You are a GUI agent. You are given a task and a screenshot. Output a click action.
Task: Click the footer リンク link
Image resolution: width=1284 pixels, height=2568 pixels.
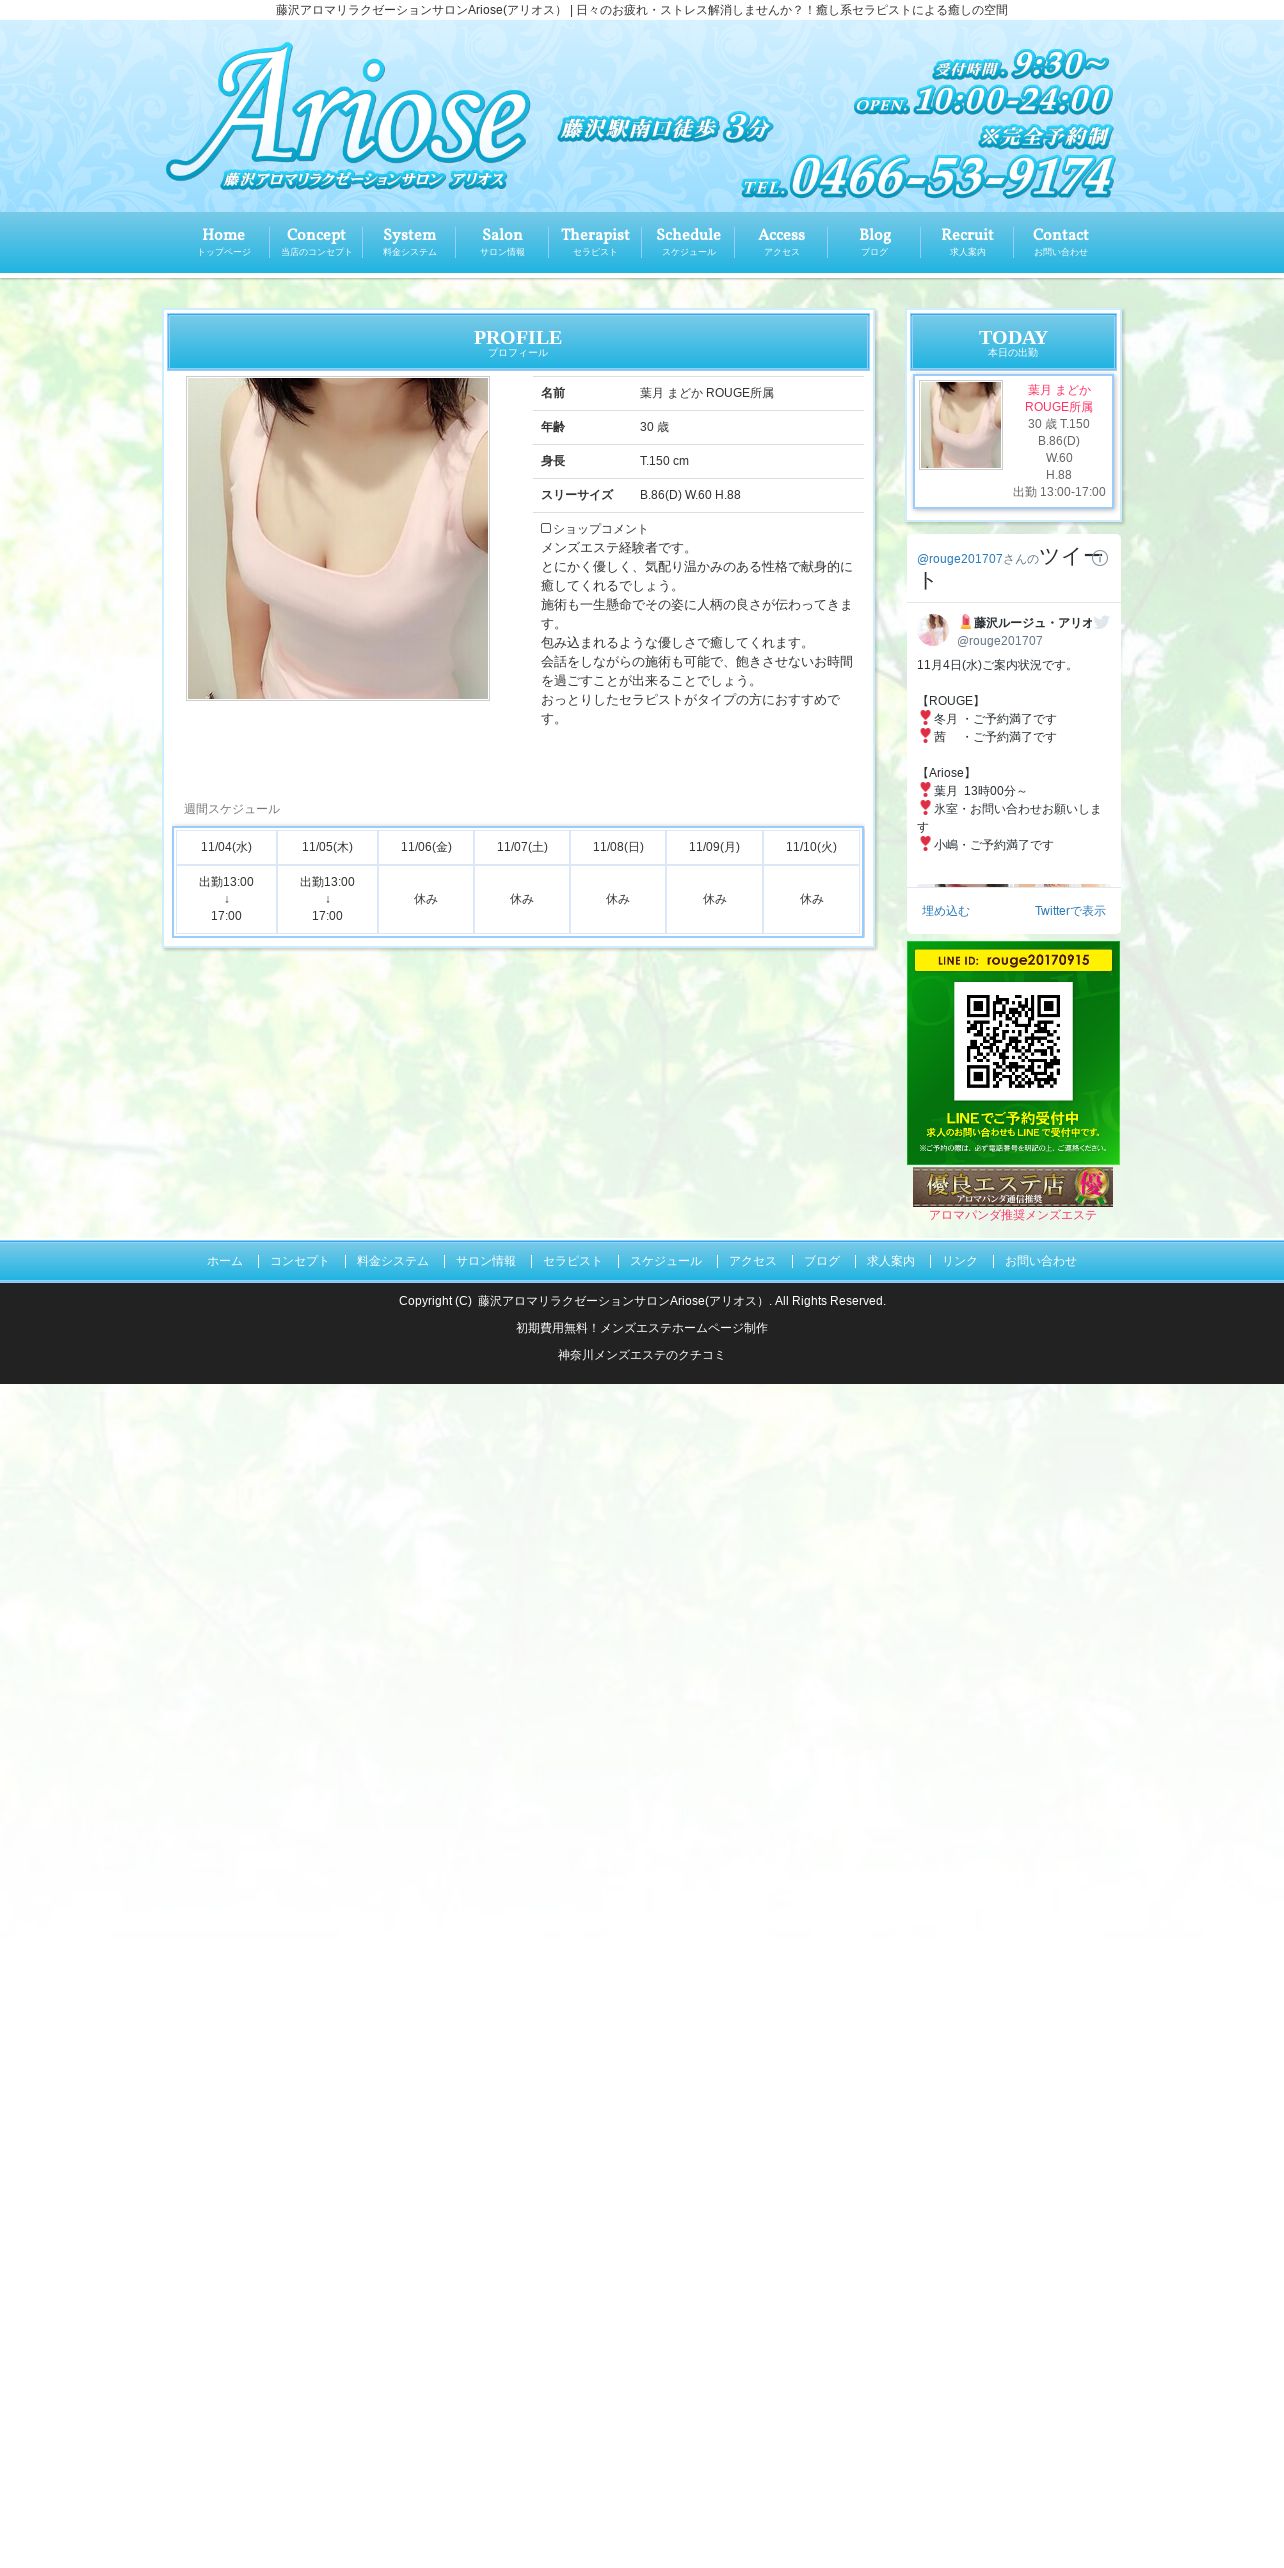[x=960, y=1261]
